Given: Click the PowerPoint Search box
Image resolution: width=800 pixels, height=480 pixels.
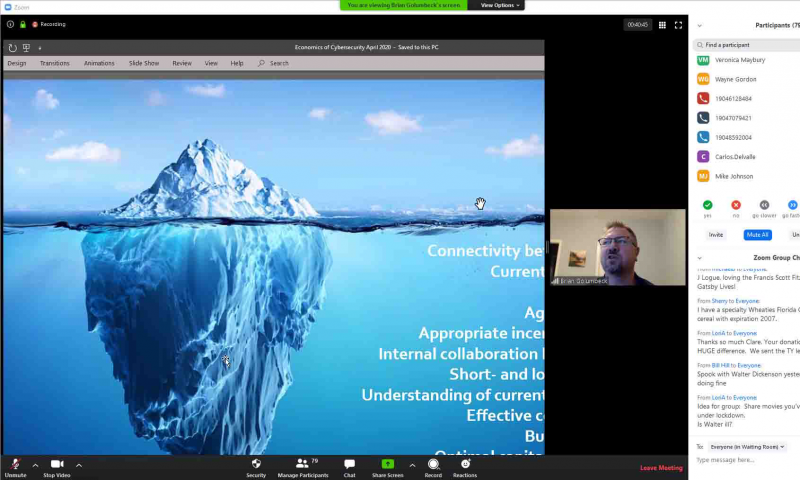Looking at the screenshot, I should [274, 63].
